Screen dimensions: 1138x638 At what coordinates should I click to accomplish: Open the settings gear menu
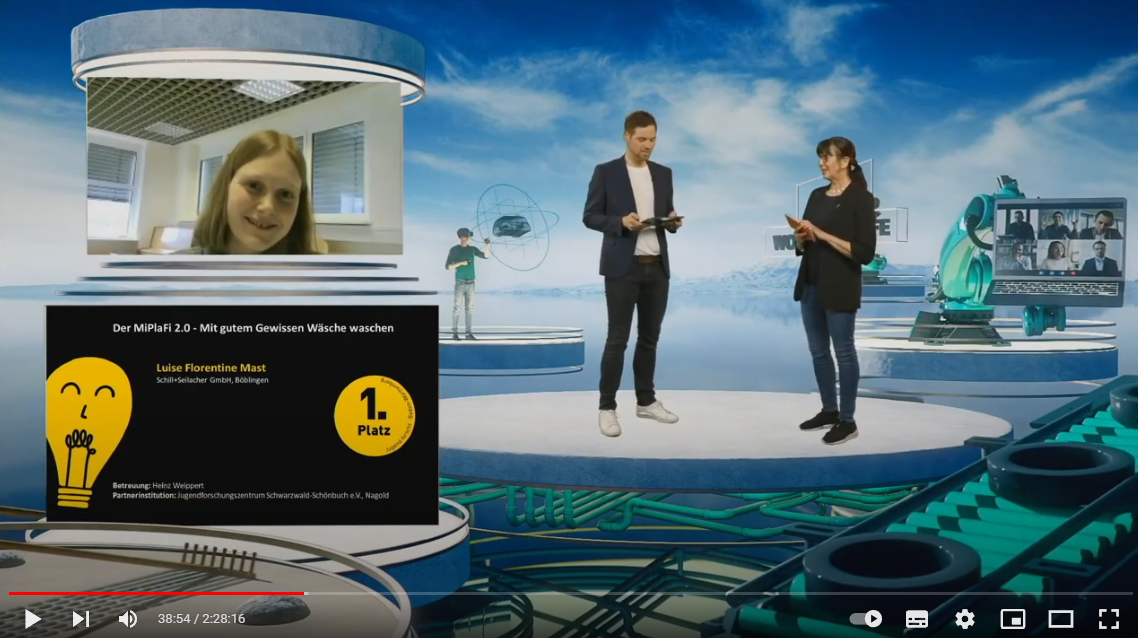click(x=965, y=619)
